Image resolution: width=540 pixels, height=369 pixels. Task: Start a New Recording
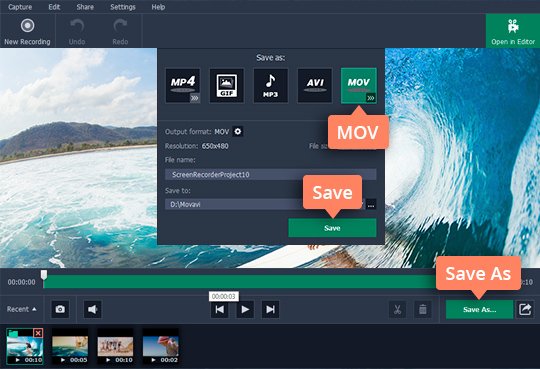click(x=27, y=32)
